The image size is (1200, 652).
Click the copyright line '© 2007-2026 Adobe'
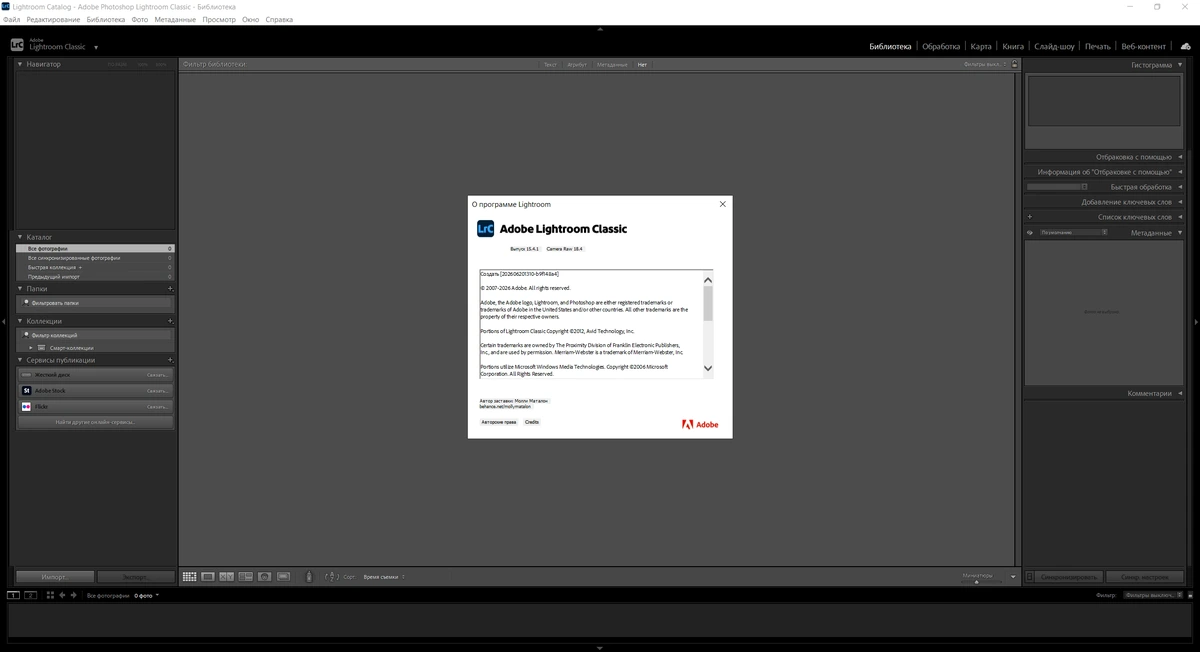click(x=525, y=288)
